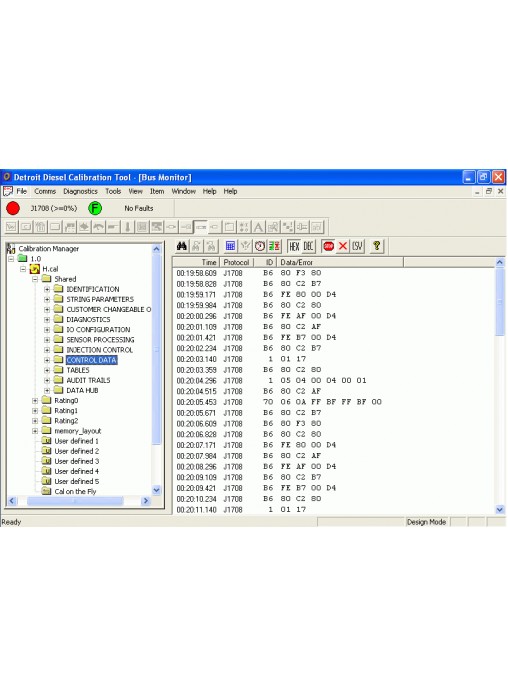Click the H.cal file icon in tree
Viewport: 508px width, 696px height.
point(35,269)
